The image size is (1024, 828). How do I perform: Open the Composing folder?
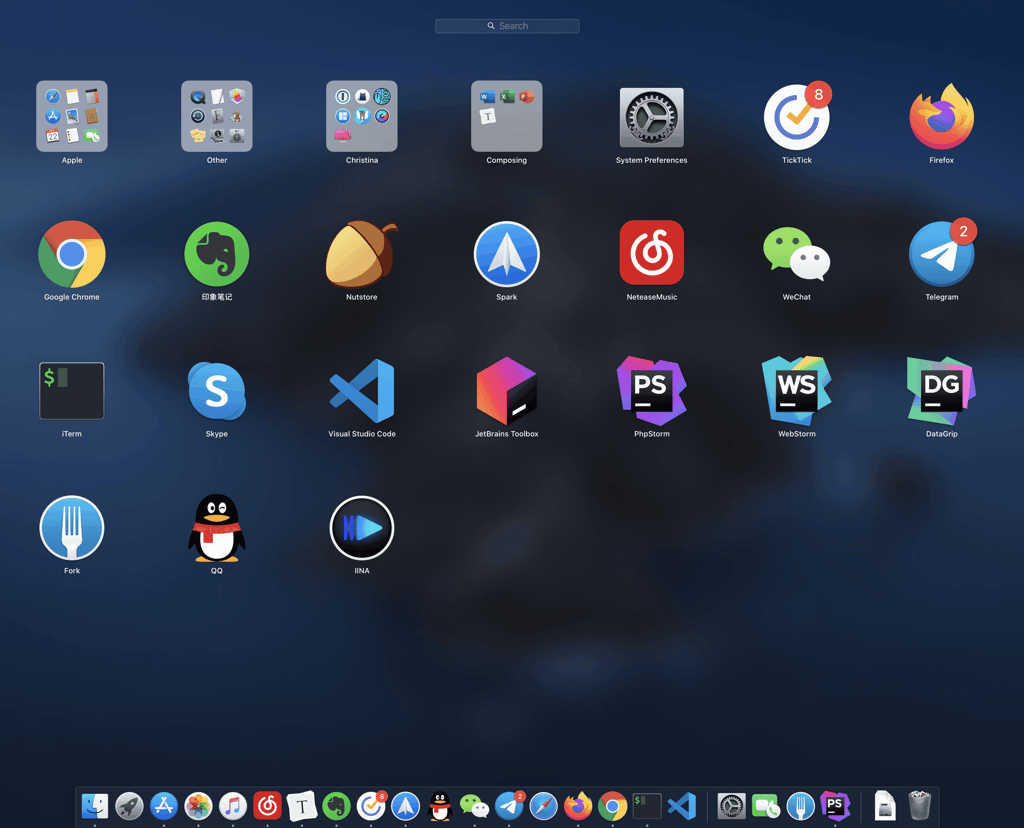[507, 116]
